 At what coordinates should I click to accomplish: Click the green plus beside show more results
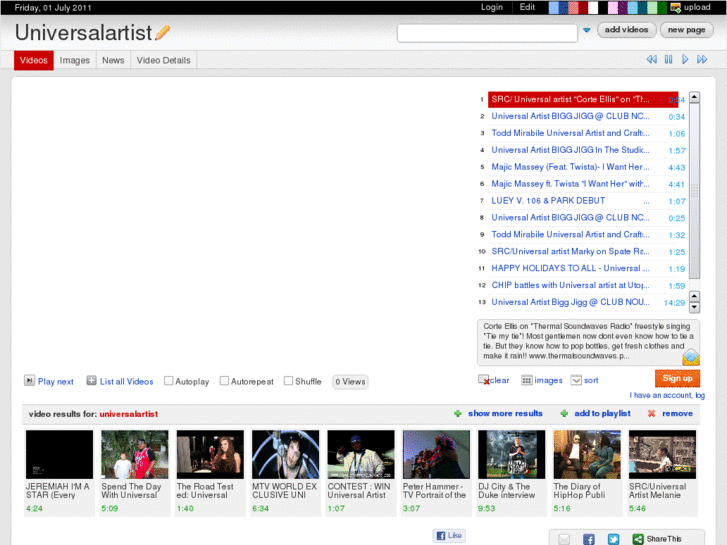[x=458, y=413]
